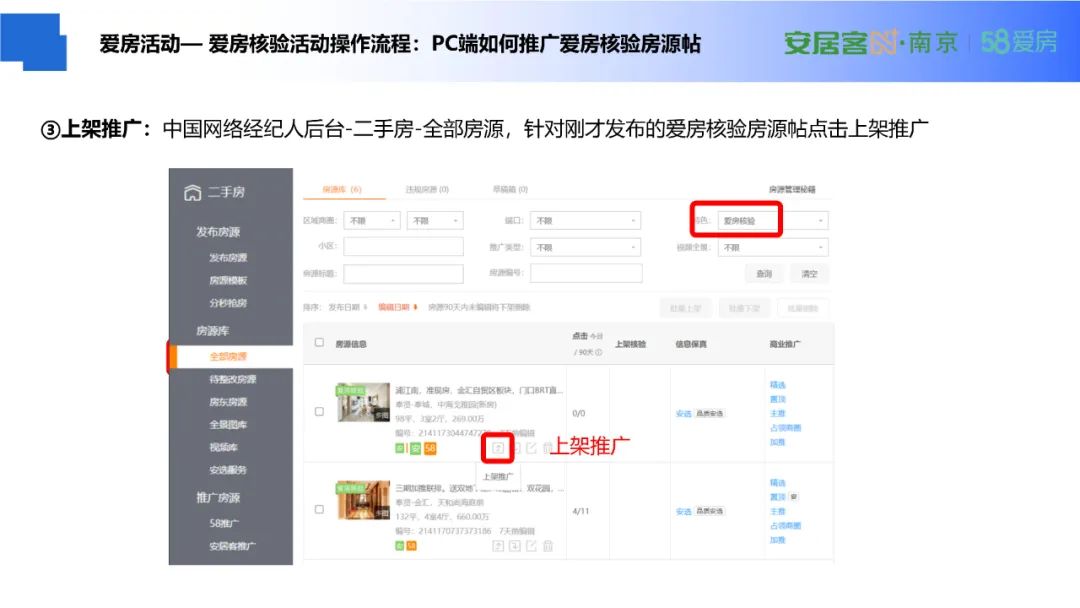The width and height of the screenshot is (1080, 608).
Task: Click 占领商圈 link for the 269.00万 listing
Action: pos(785,428)
